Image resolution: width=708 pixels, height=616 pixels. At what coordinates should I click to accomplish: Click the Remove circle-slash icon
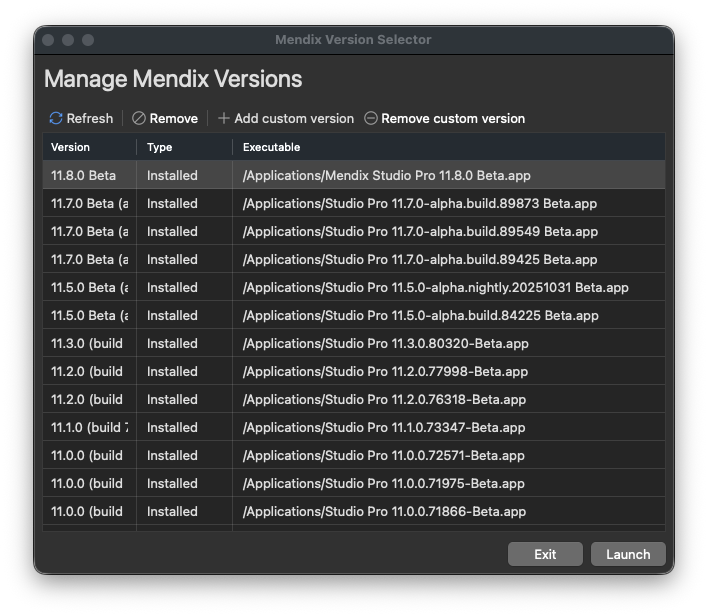coord(139,118)
